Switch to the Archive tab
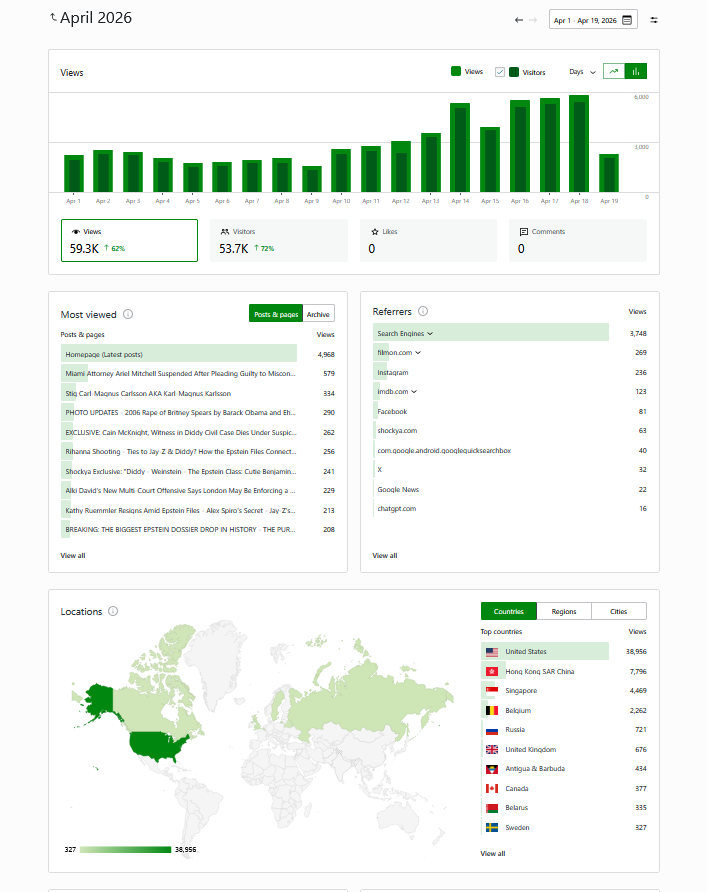Screen dimensions: 707x892 (318, 314)
